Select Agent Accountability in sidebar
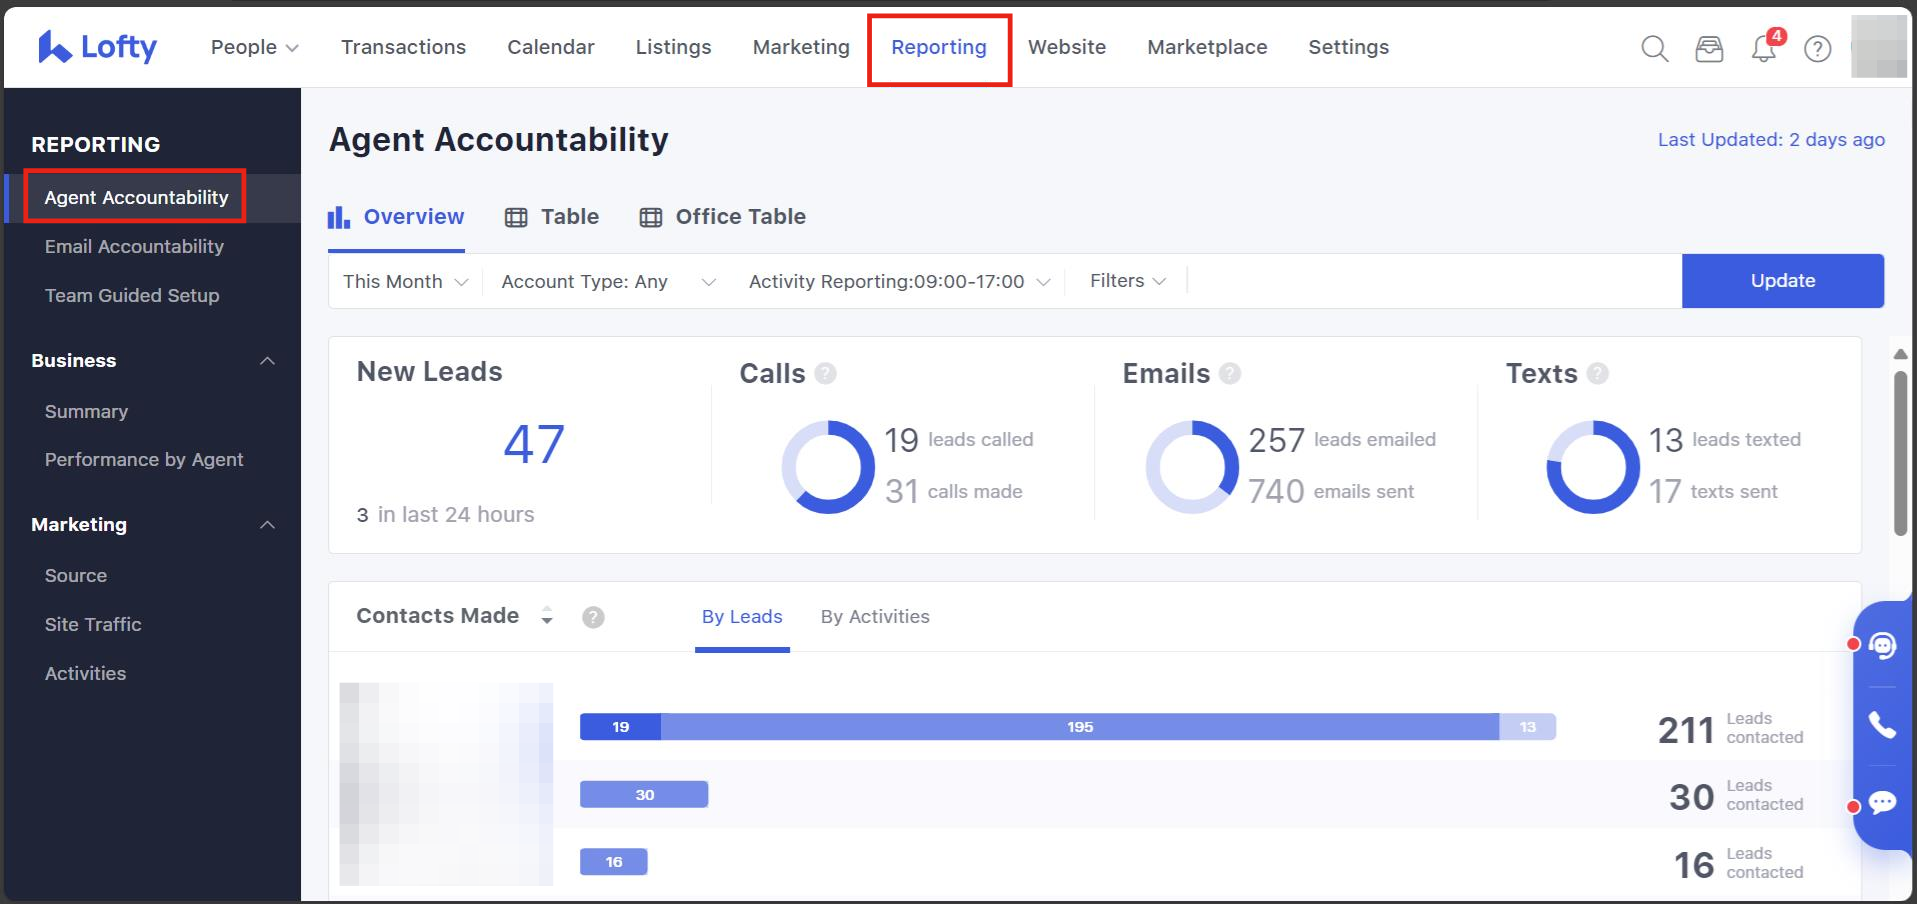 136,198
